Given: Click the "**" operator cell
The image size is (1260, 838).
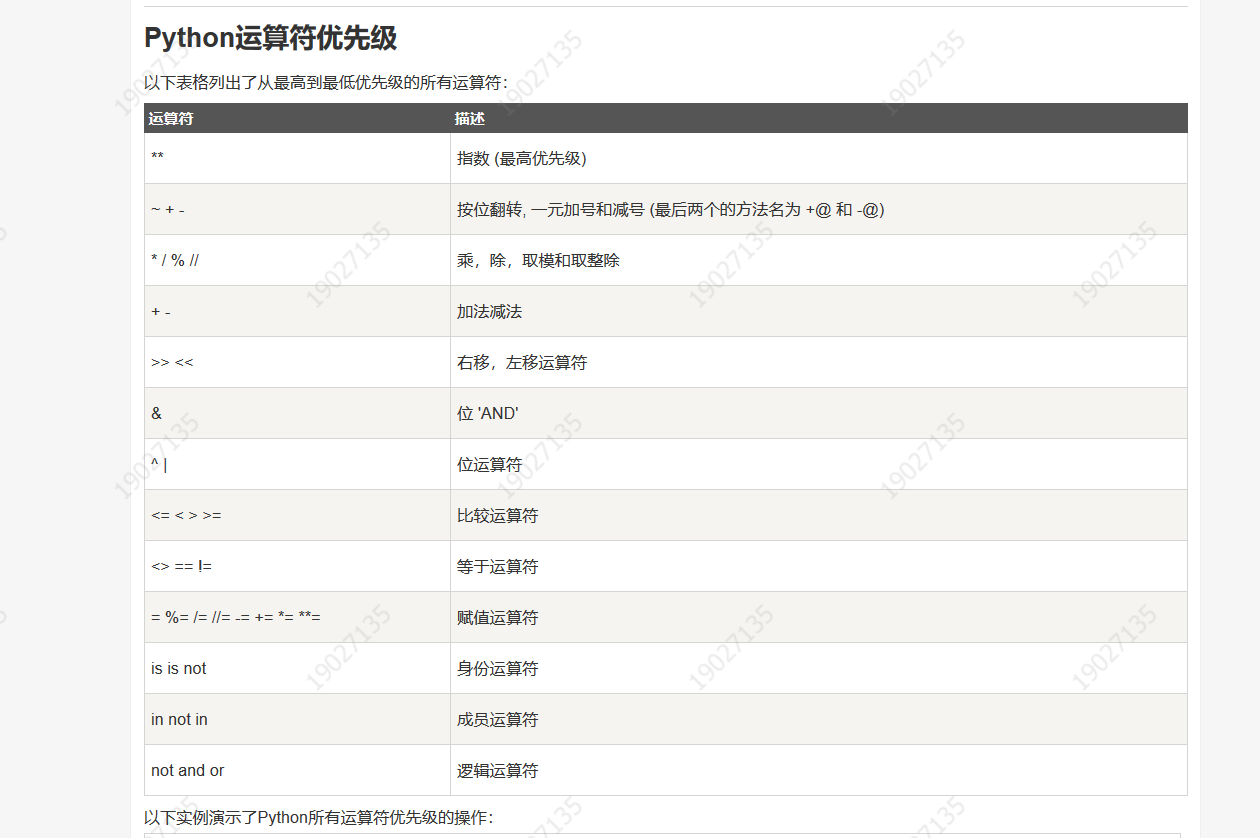Looking at the screenshot, I should coord(297,158).
